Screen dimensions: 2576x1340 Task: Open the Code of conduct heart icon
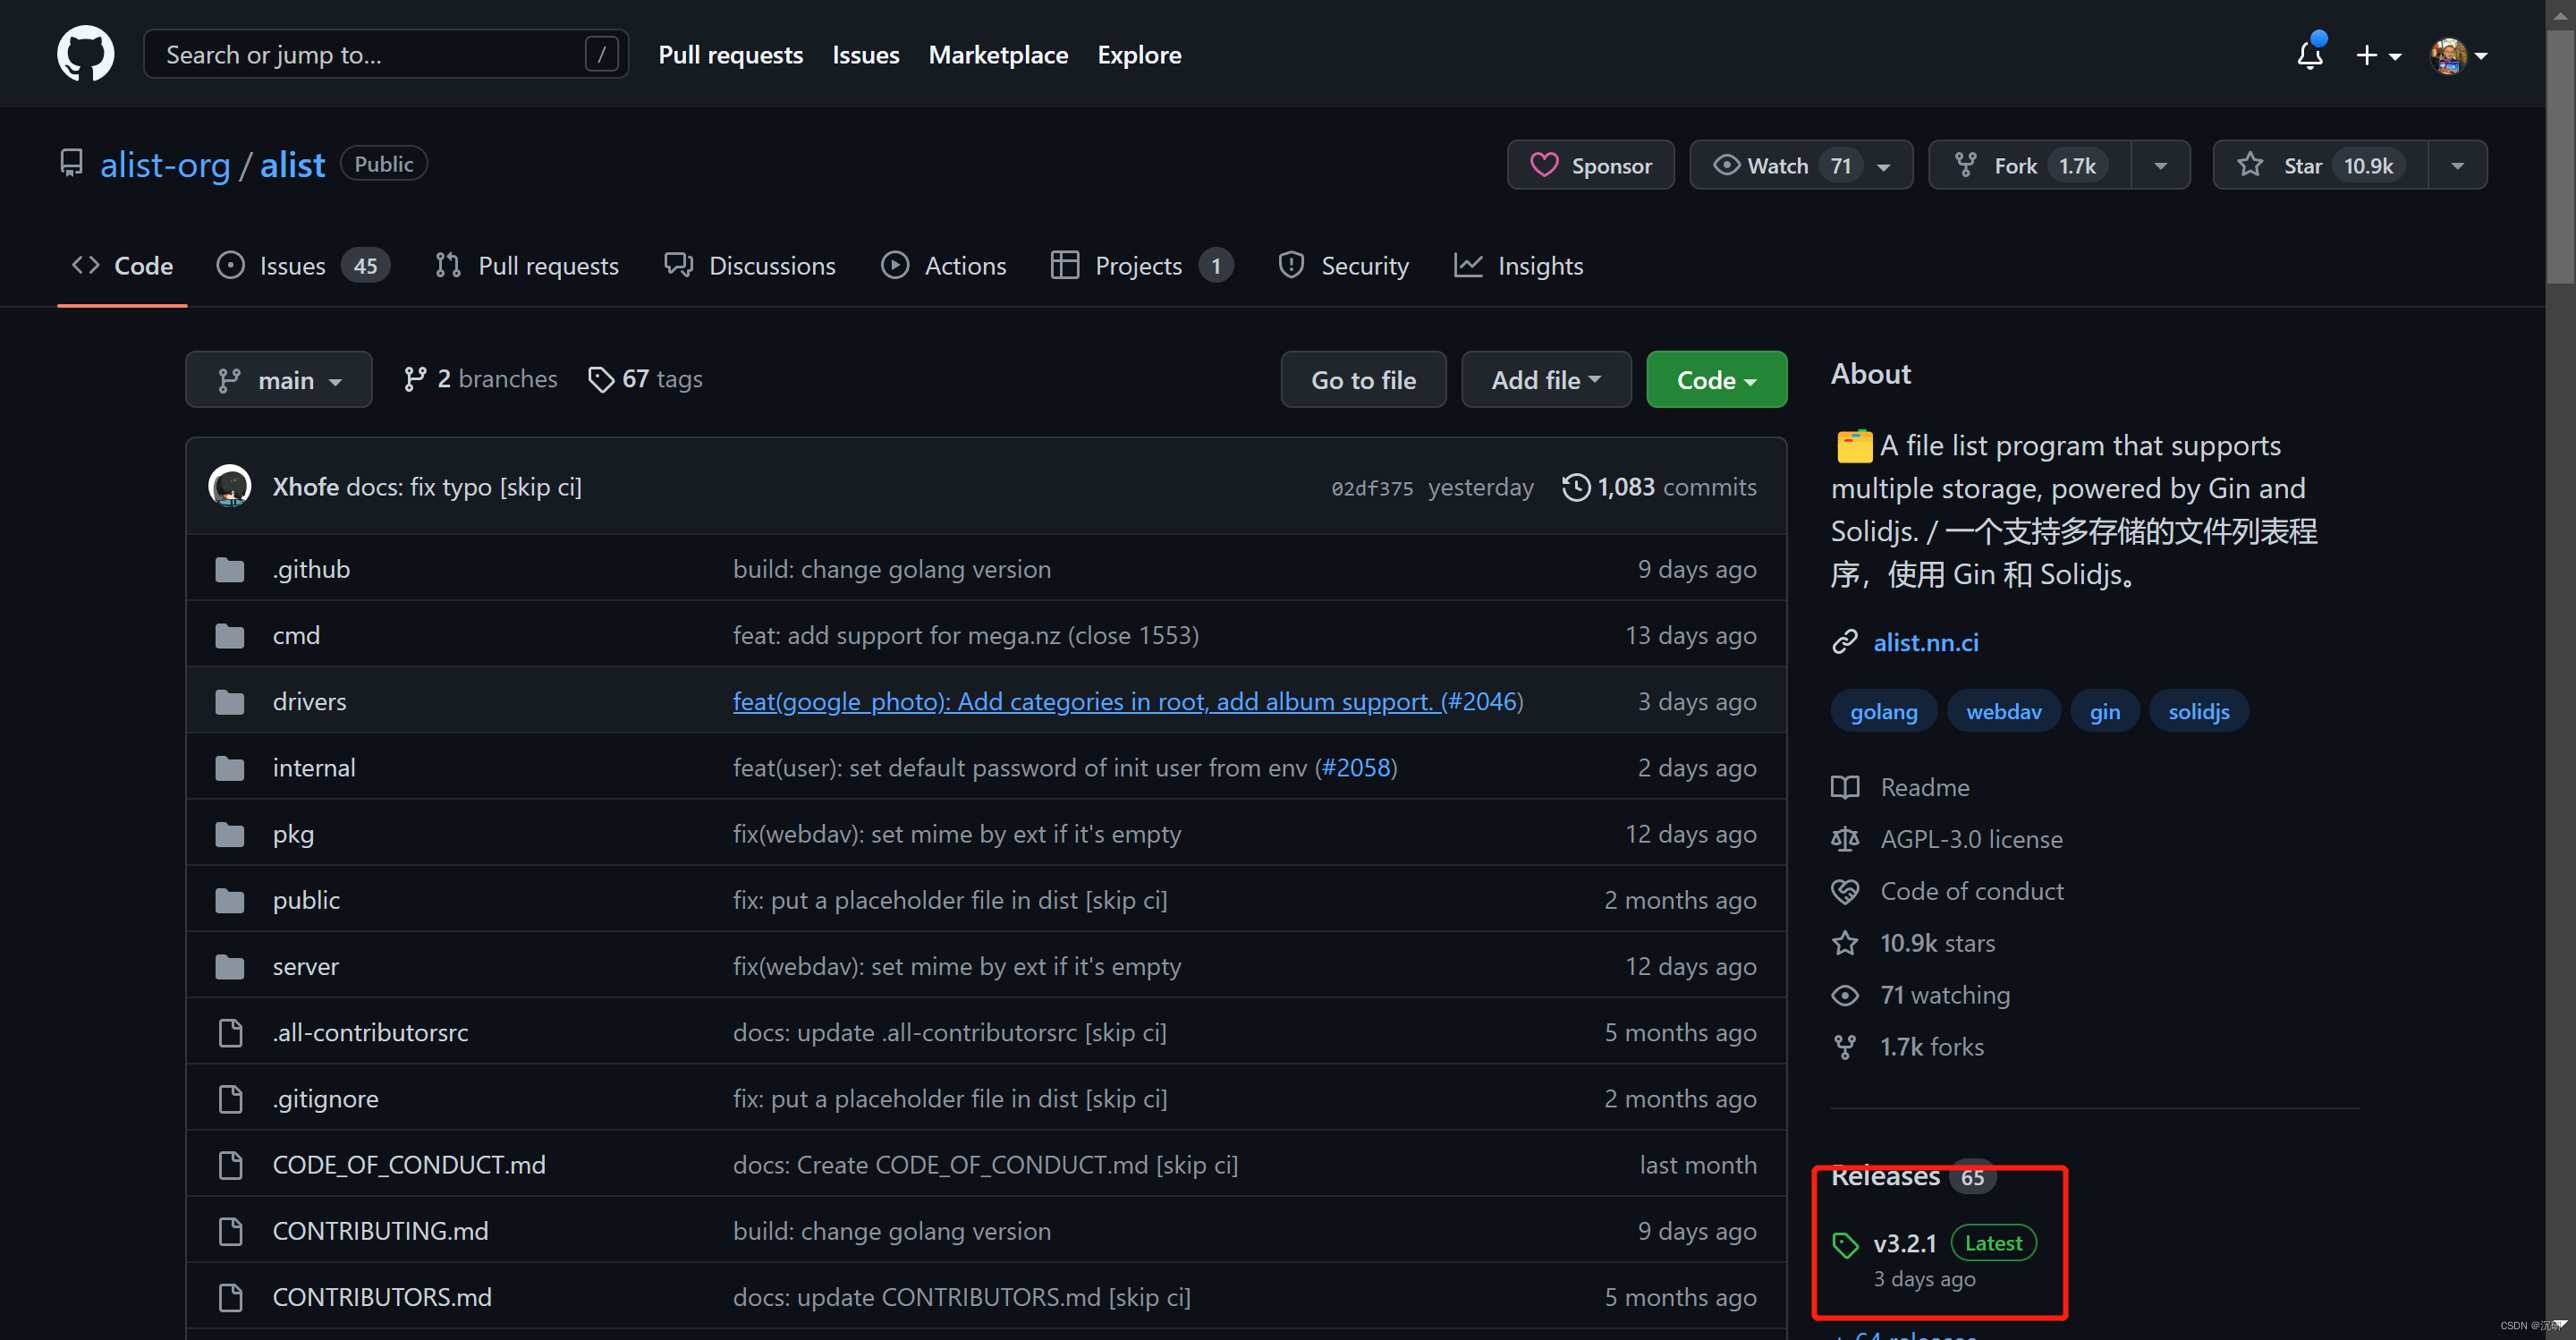coord(1845,891)
